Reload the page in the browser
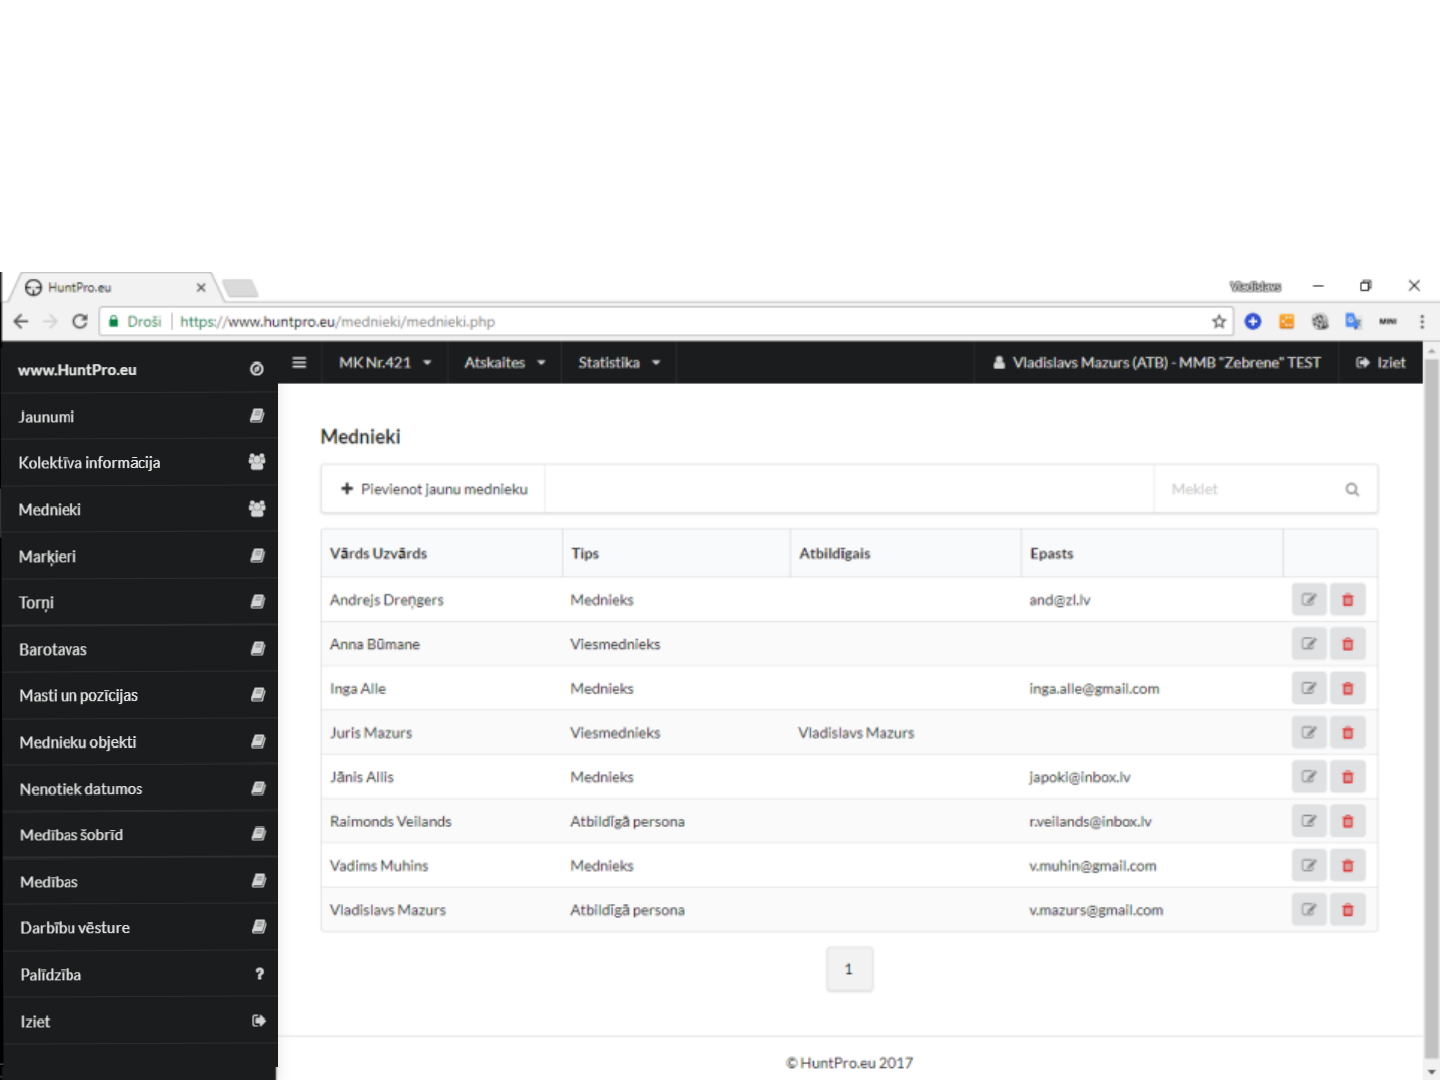 (80, 322)
